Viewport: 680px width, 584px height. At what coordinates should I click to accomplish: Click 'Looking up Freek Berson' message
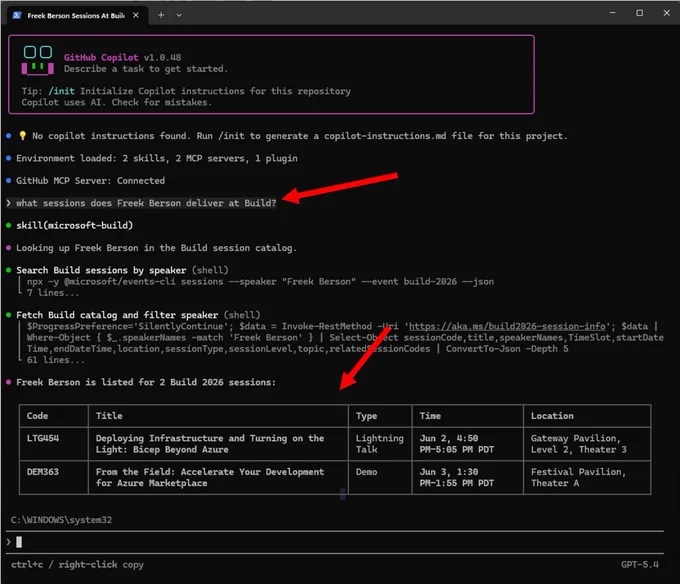[156, 248]
